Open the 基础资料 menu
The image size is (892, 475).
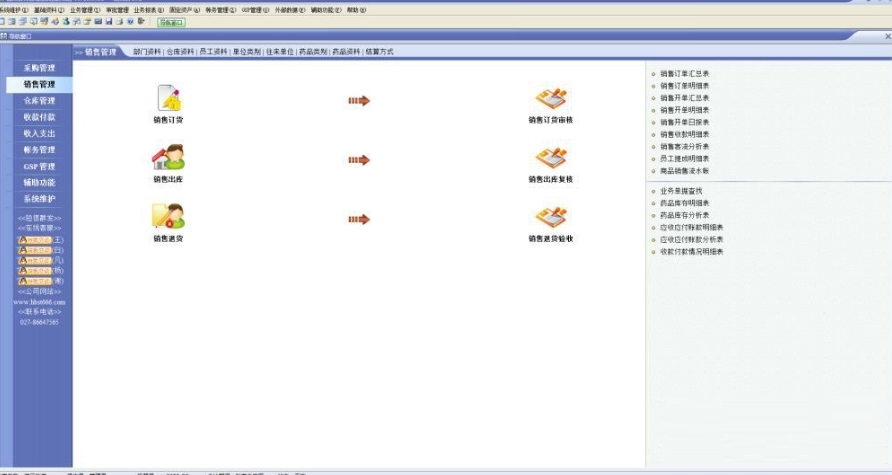tap(49, 10)
